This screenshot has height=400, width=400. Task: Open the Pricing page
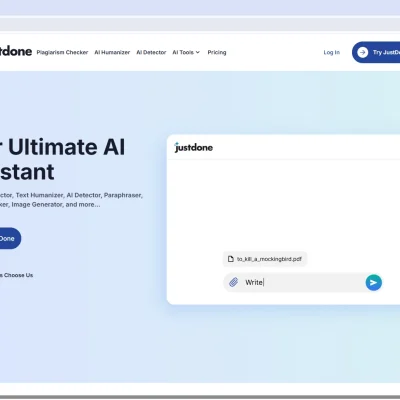[x=217, y=52]
